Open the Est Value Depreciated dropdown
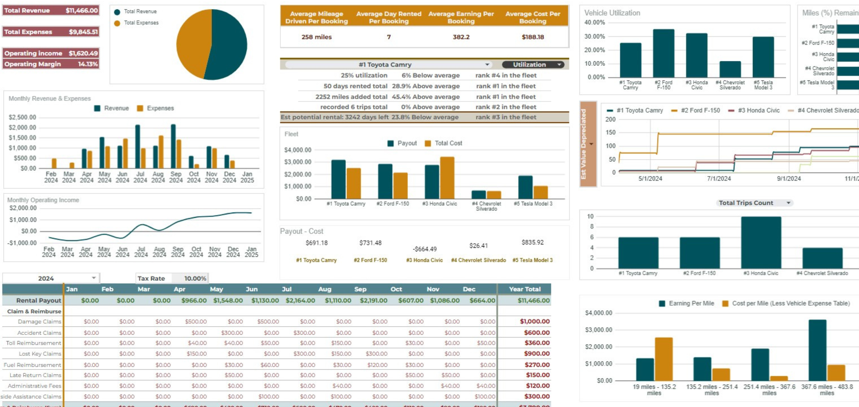 tap(591, 144)
